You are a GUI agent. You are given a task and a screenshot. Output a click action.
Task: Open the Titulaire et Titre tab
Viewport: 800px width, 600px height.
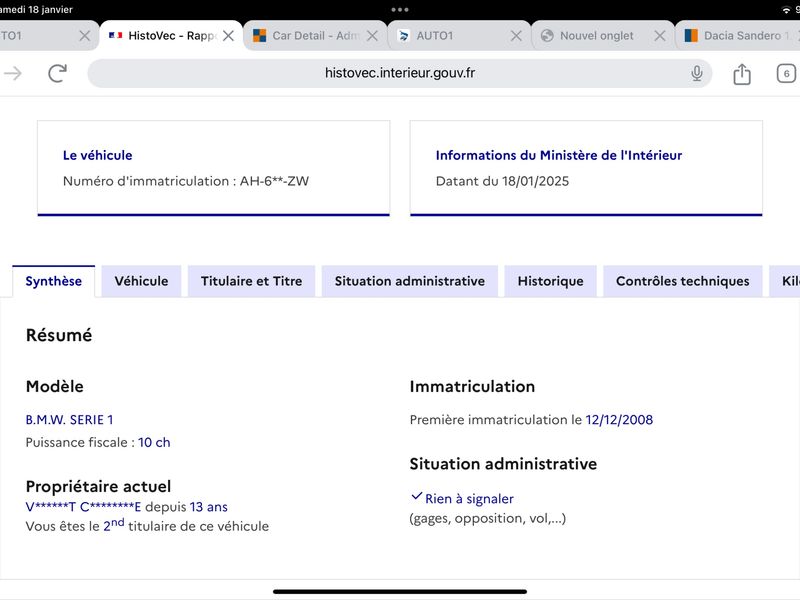pyautogui.click(x=252, y=281)
